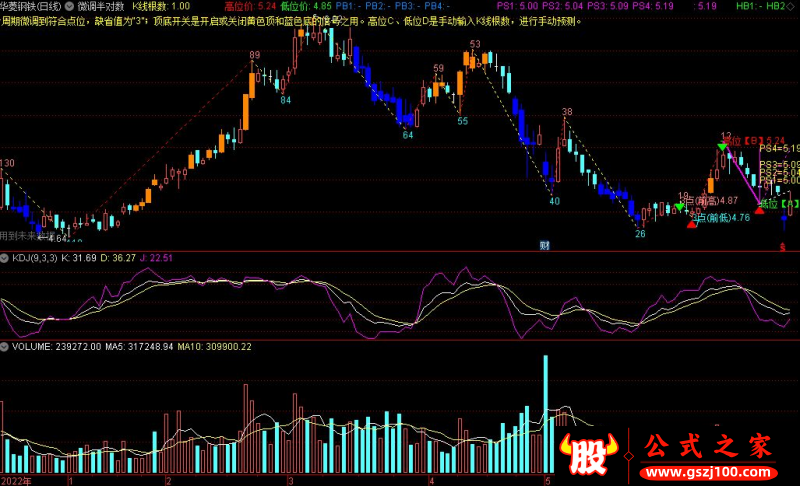Viewport: 800px width, 486px height.
Task: Click month 3 marker on time axis
Action: [x=290, y=480]
